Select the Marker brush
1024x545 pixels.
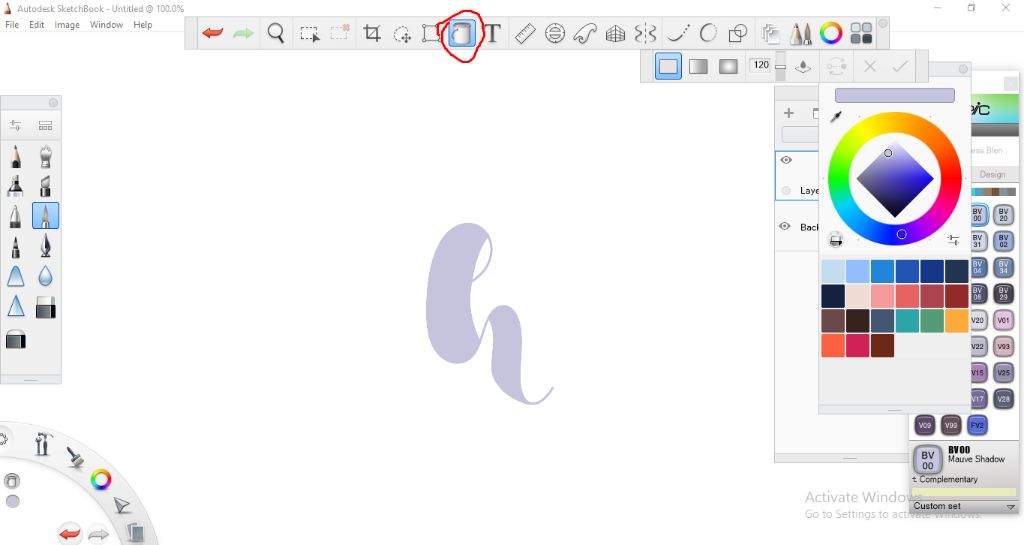coord(16,186)
